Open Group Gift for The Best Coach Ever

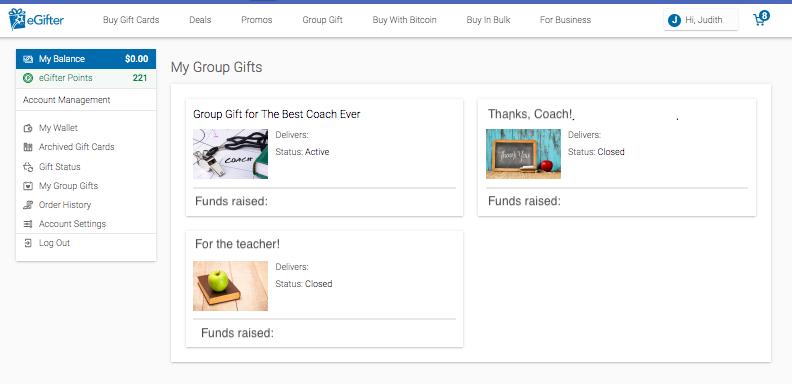pos(277,114)
